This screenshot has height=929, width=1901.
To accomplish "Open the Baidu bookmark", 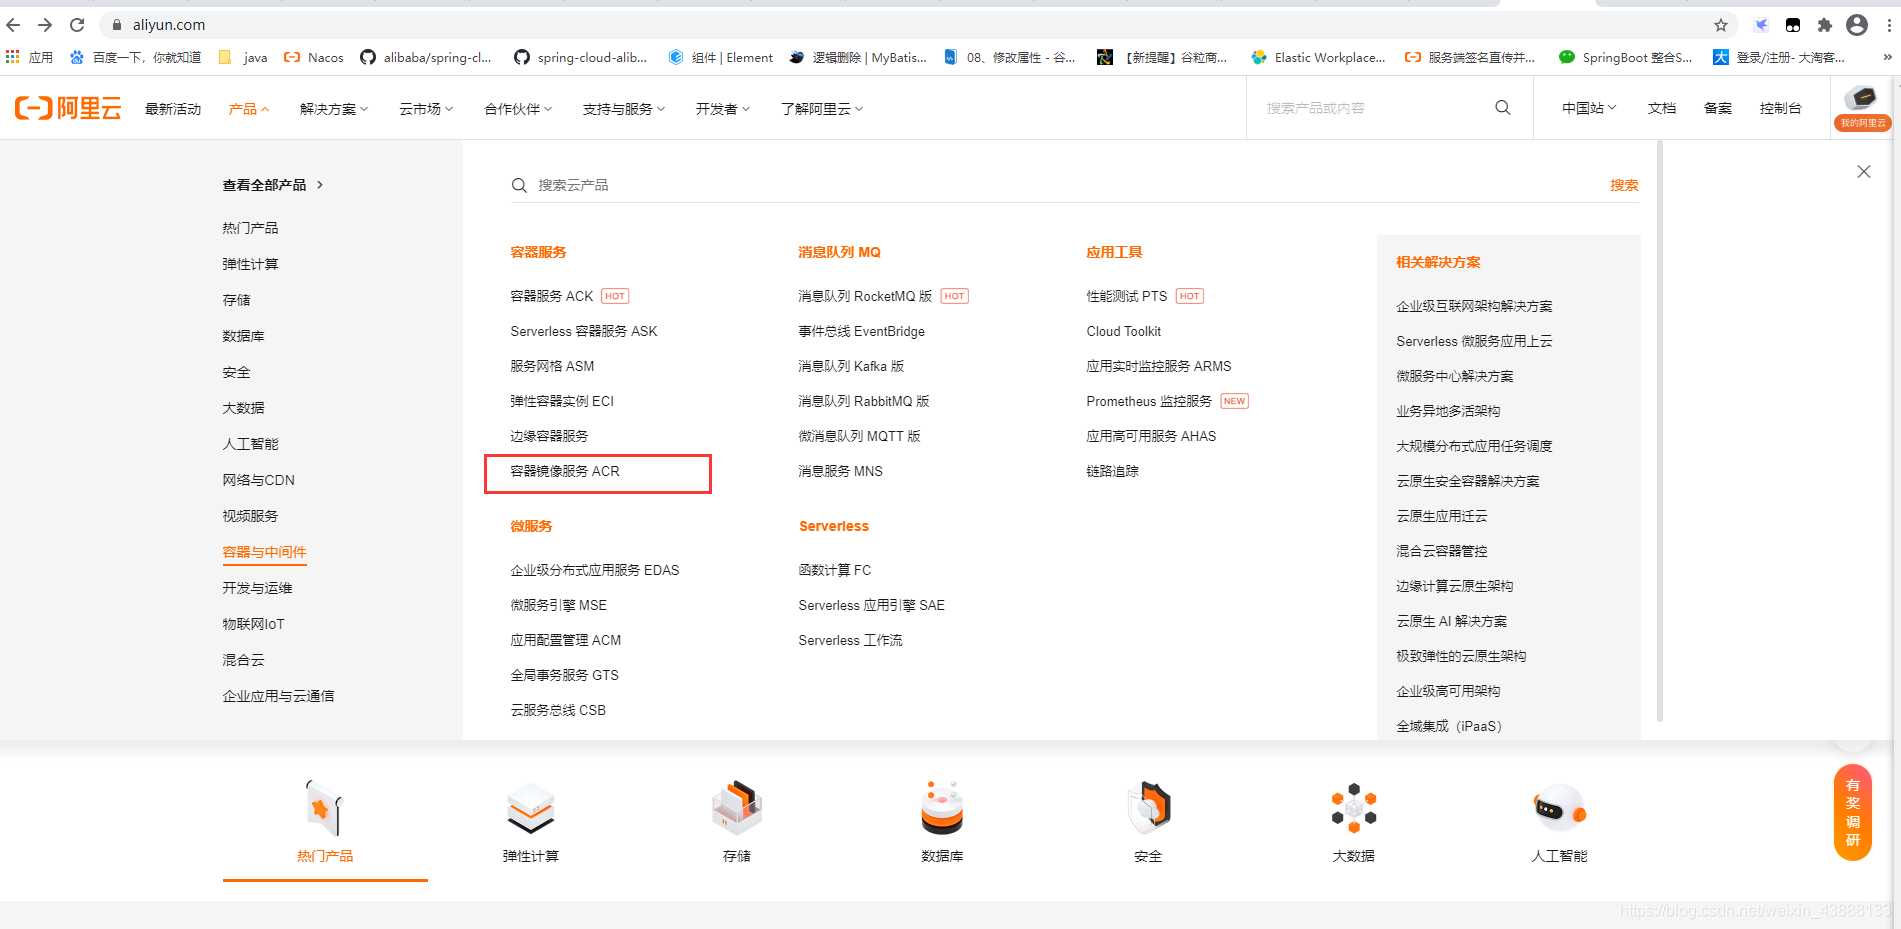I will click(135, 57).
